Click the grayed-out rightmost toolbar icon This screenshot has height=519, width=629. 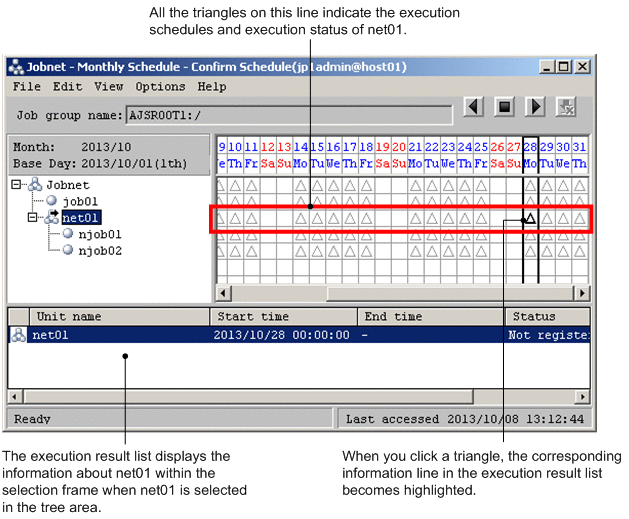(566, 107)
